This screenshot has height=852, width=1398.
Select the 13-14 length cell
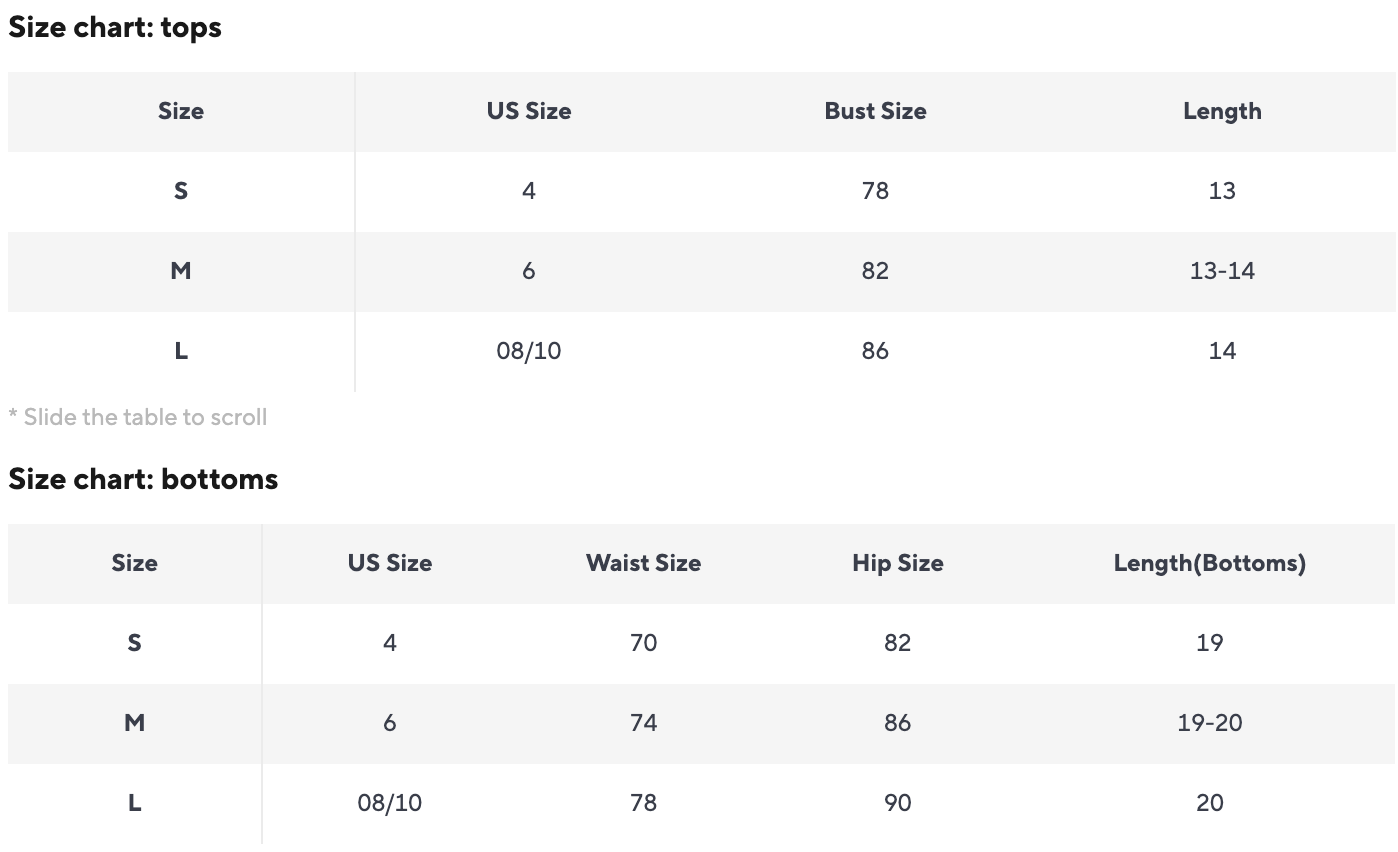pos(1221,271)
